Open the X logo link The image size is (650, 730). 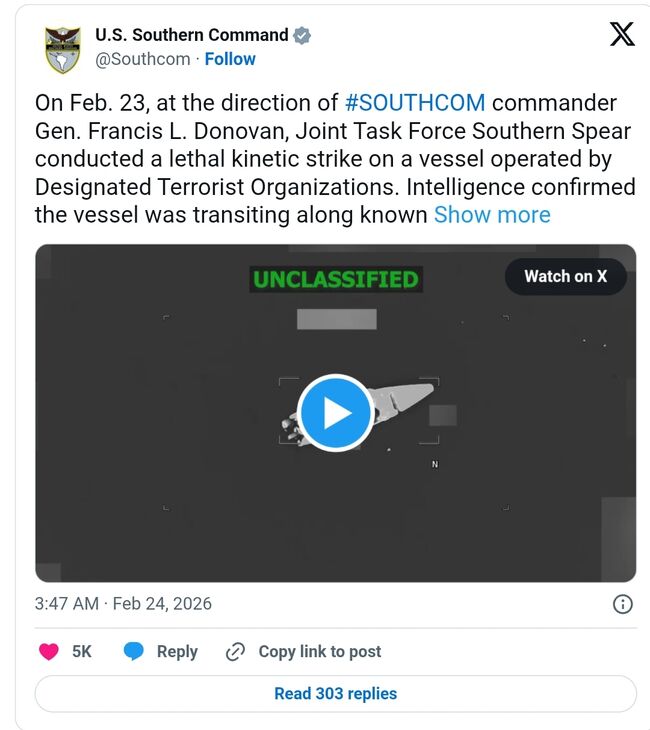pos(621,35)
